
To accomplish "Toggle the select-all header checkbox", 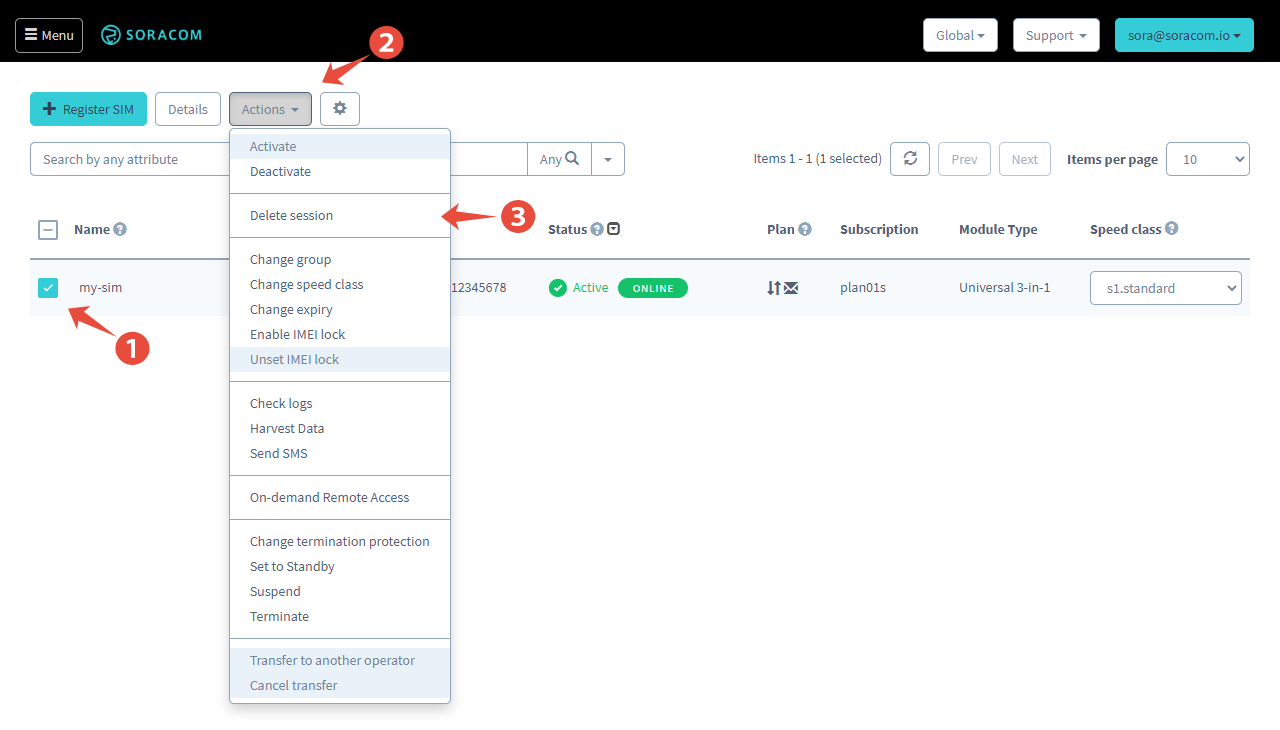I will coord(48,229).
